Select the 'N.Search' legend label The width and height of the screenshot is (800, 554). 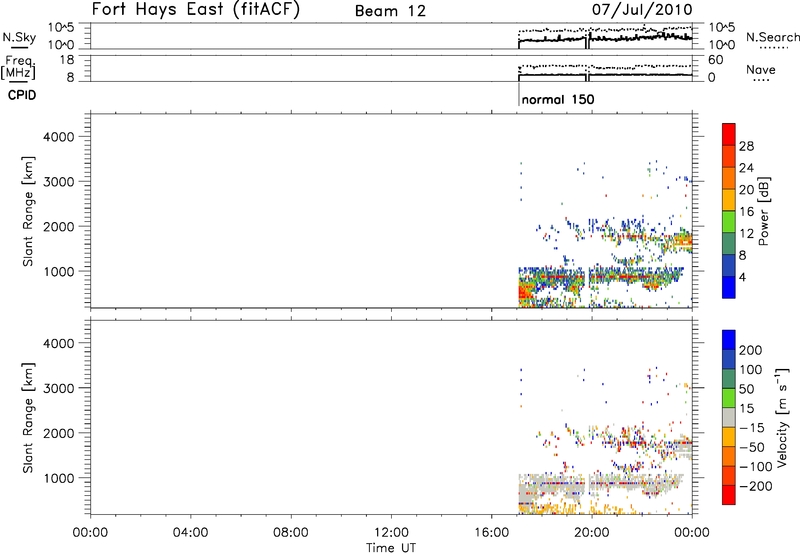[772, 37]
